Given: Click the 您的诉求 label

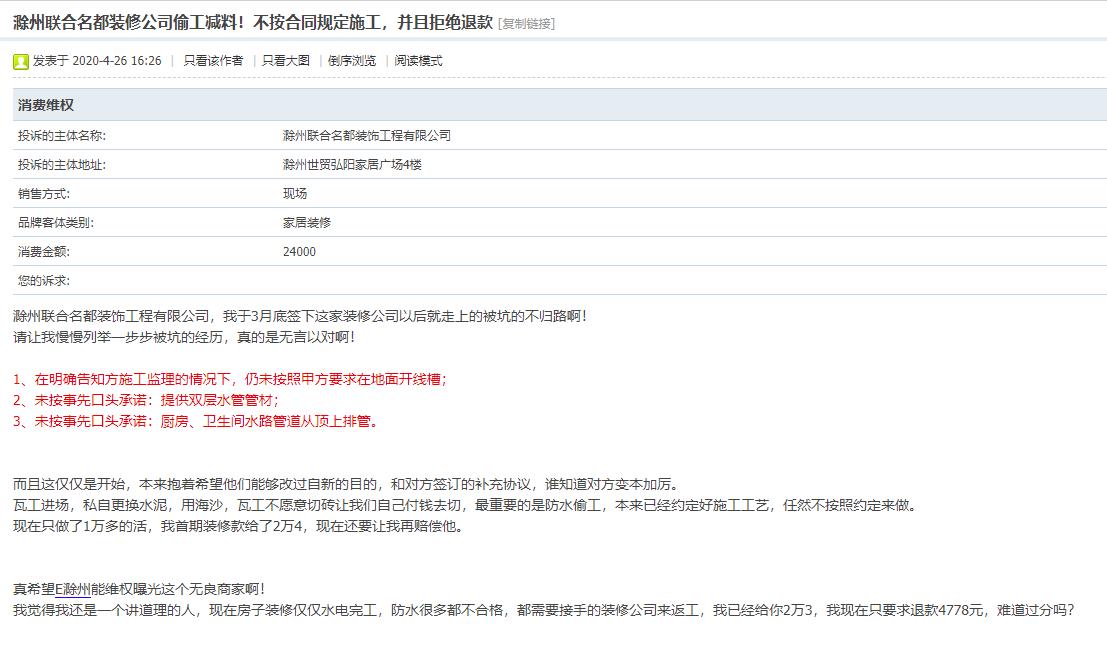Looking at the screenshot, I should [x=44, y=280].
